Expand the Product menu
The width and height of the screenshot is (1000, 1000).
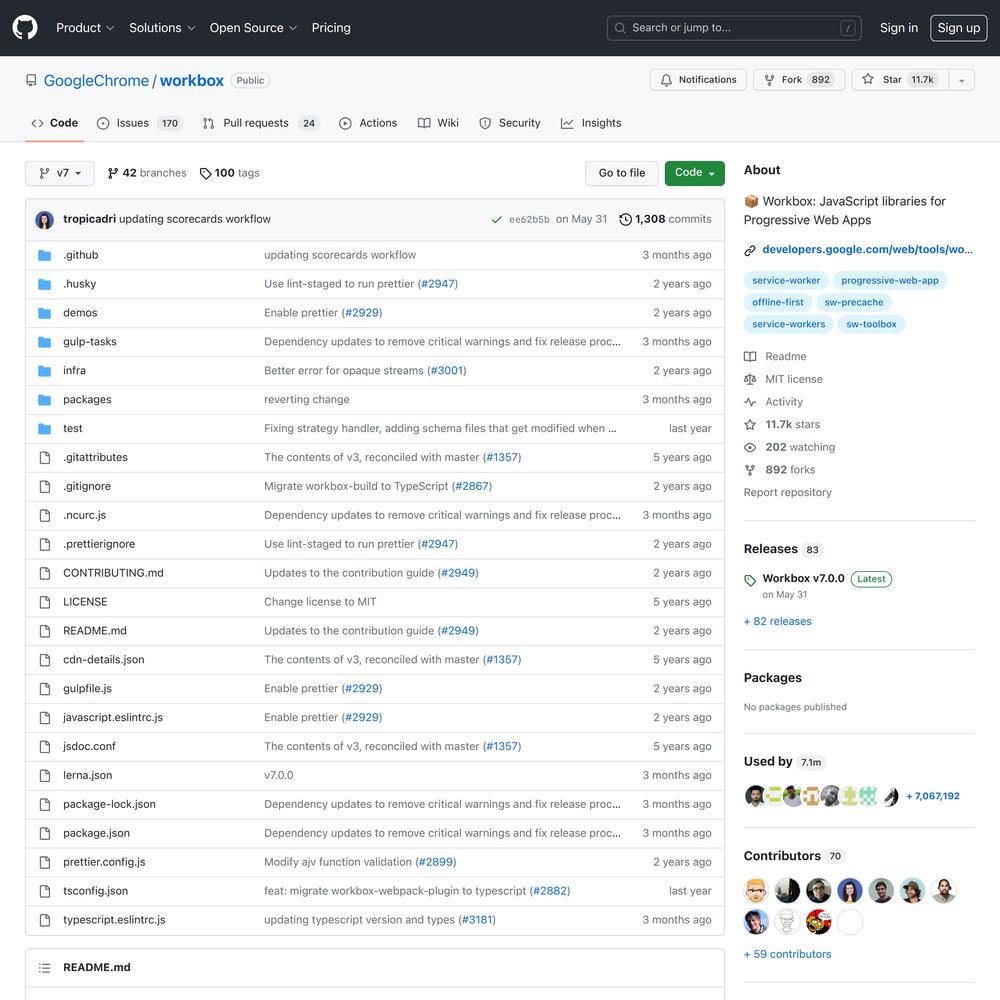85,27
